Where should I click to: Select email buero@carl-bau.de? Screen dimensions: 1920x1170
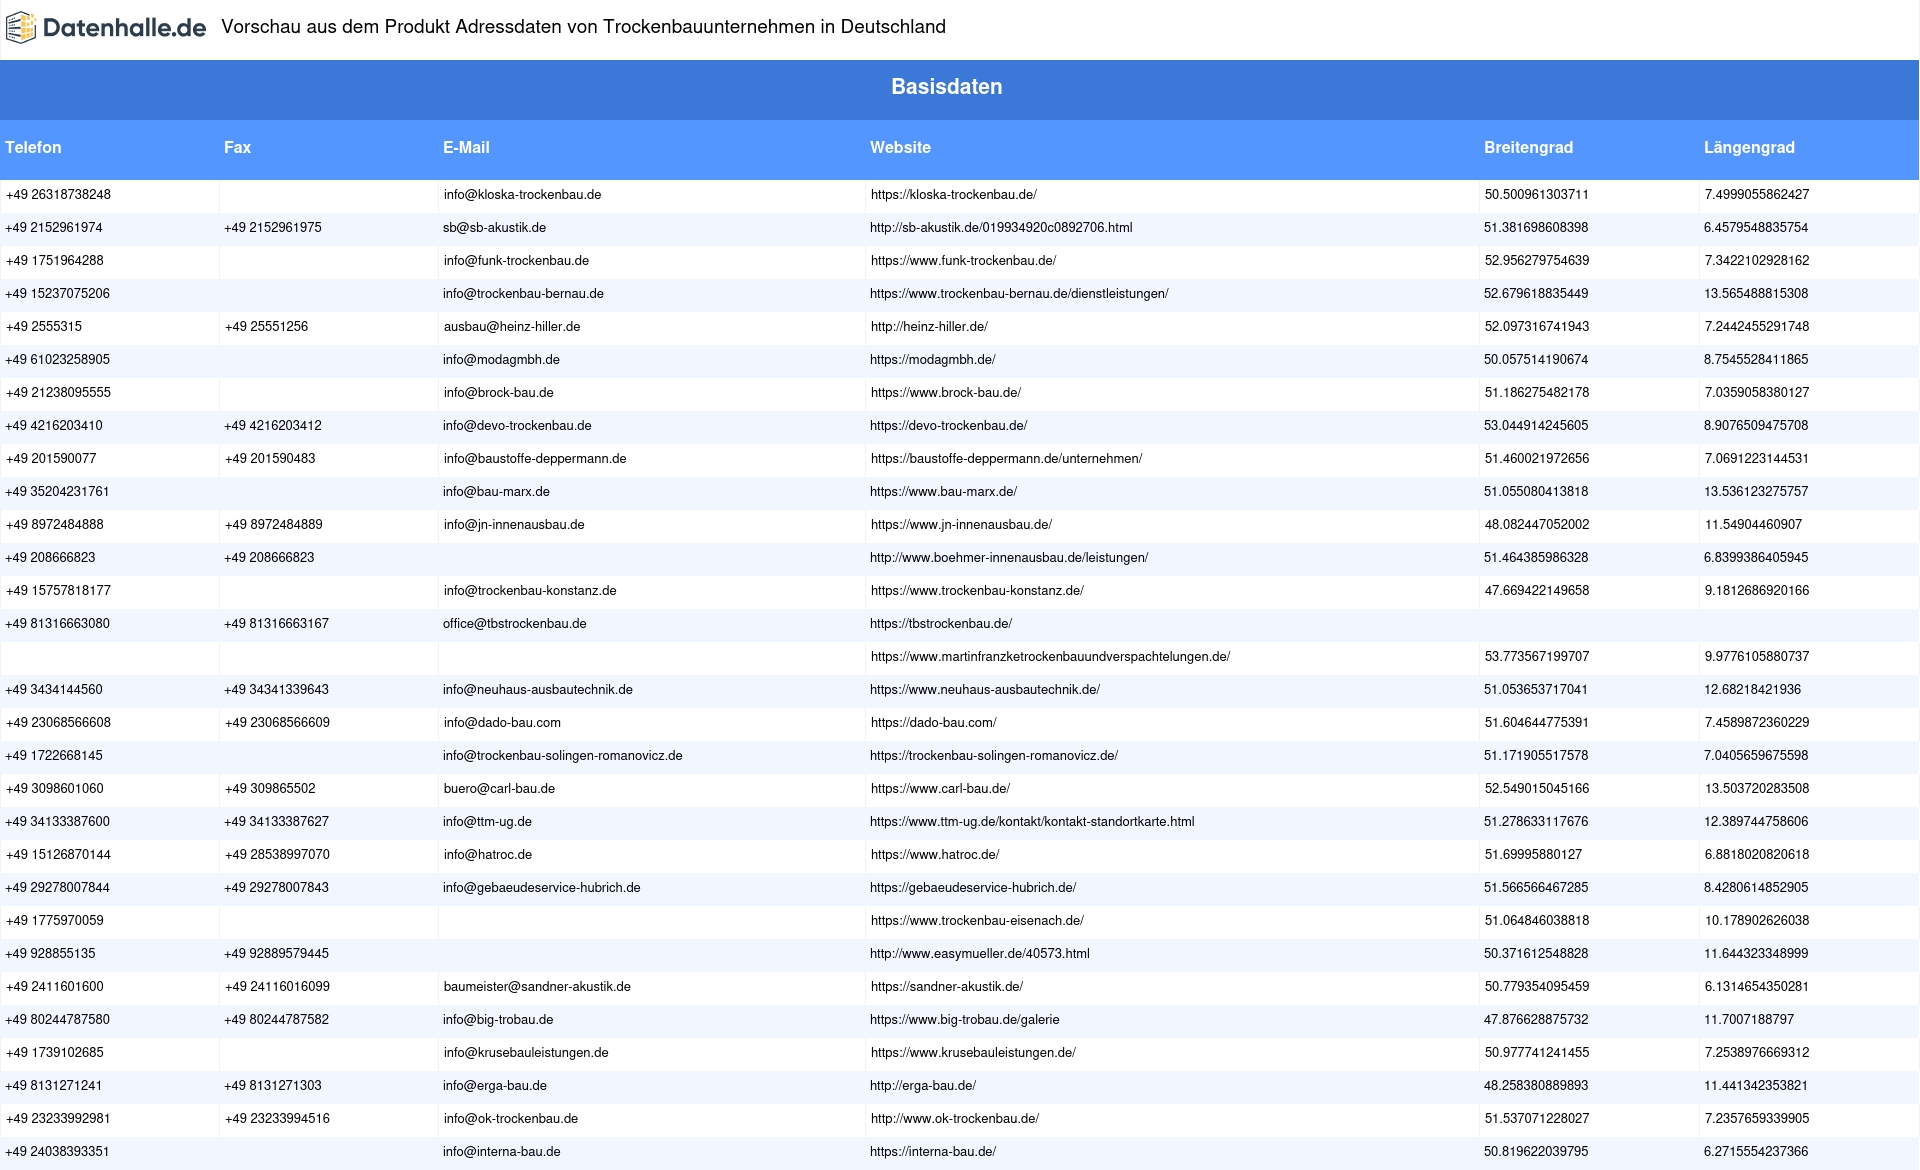pyautogui.click(x=499, y=789)
